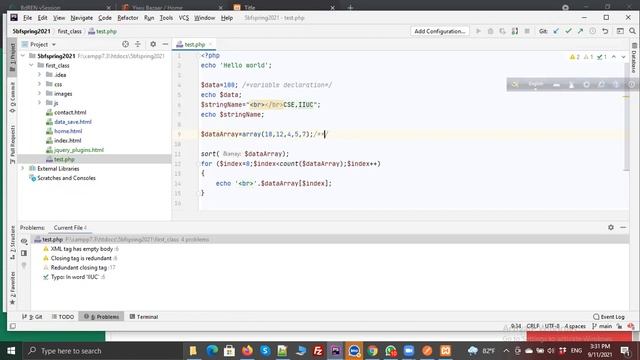Open the Refactor menu

[x=128, y=18]
